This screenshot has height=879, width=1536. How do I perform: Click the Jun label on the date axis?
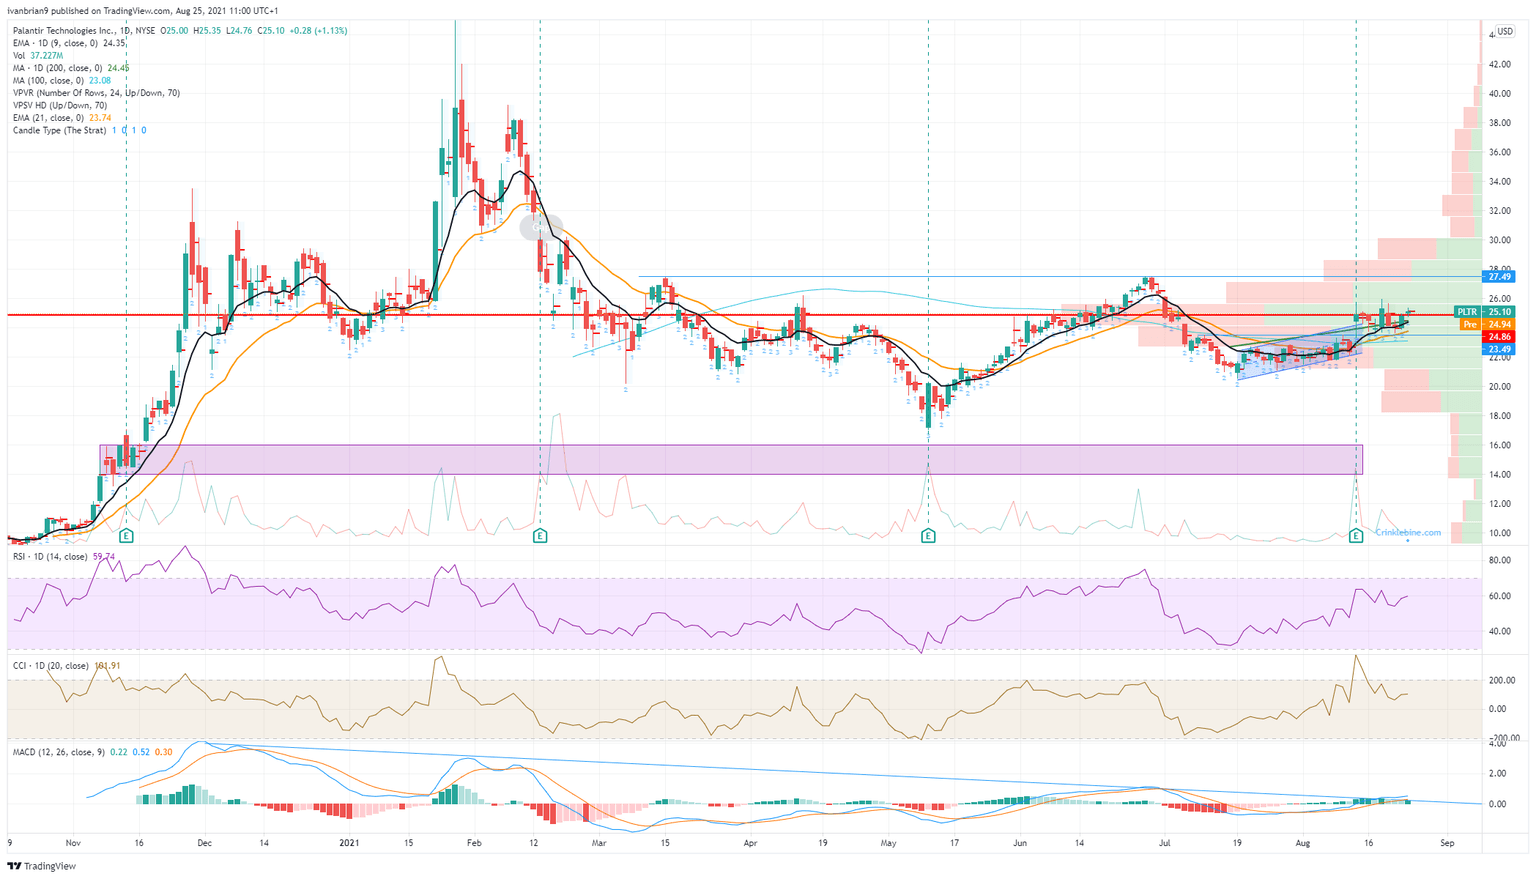pos(1020,844)
